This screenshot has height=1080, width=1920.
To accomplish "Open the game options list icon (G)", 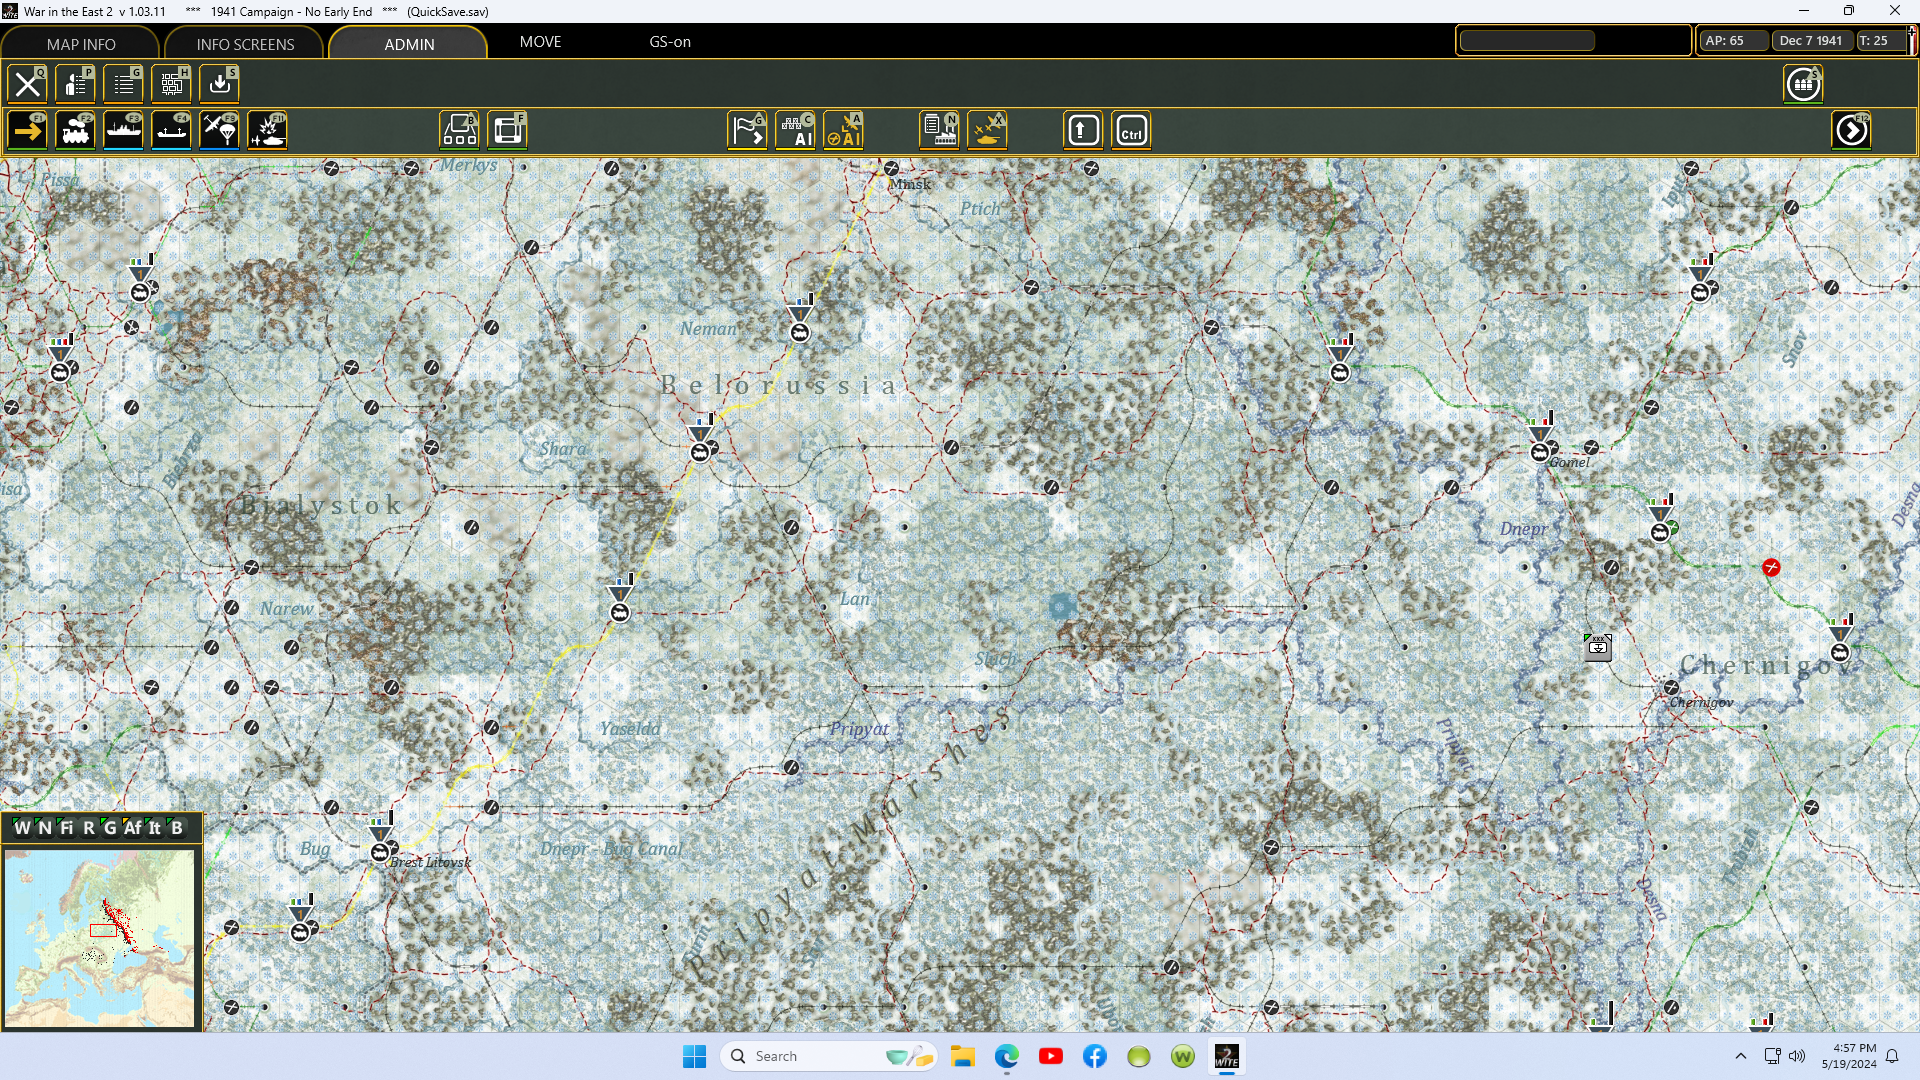I will click(124, 84).
